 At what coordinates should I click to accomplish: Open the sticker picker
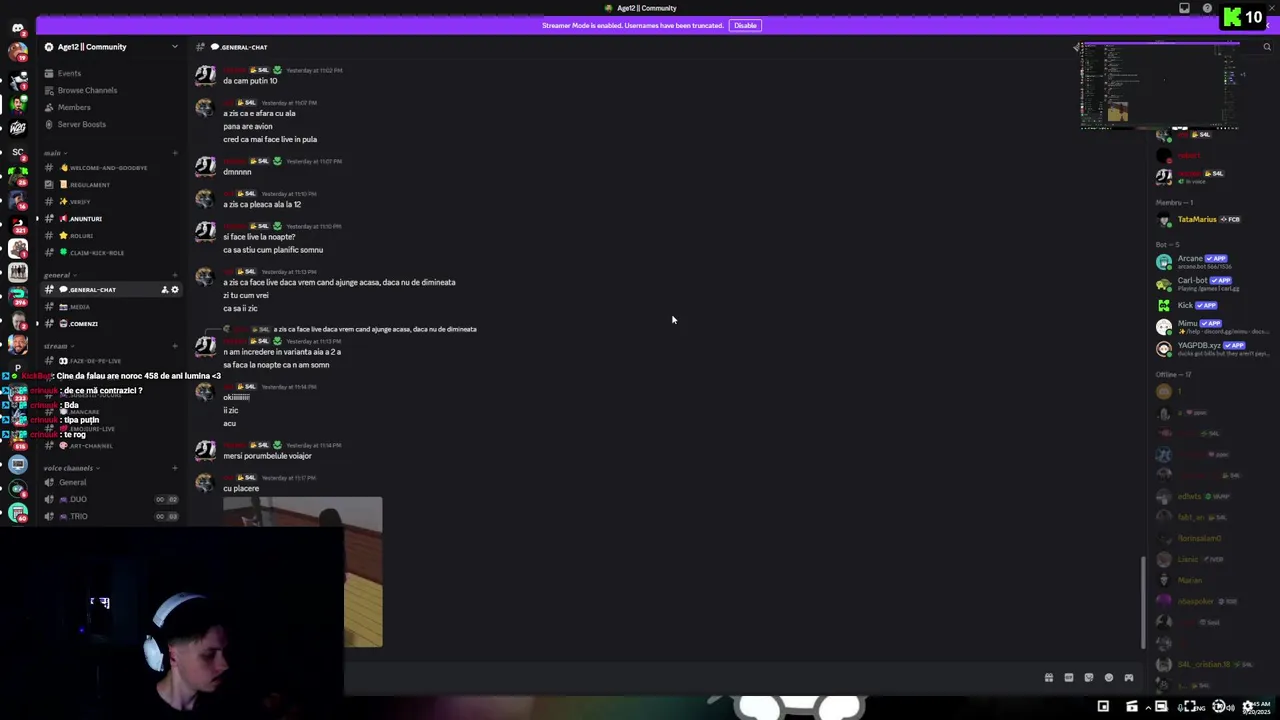point(1089,678)
